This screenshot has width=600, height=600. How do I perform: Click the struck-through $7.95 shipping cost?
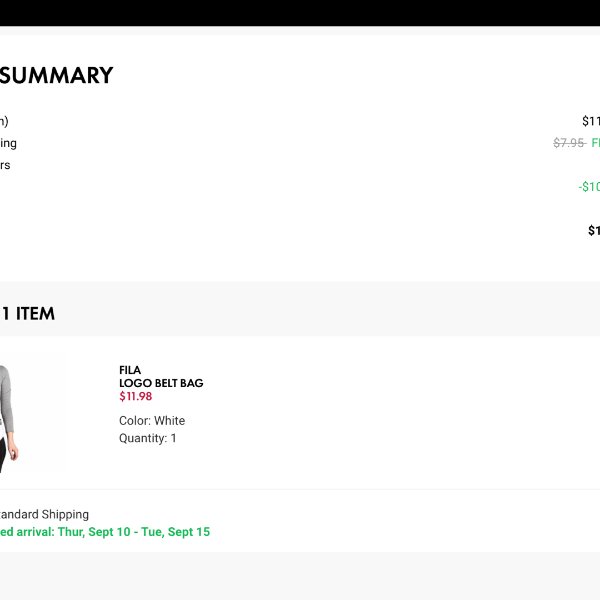569,143
